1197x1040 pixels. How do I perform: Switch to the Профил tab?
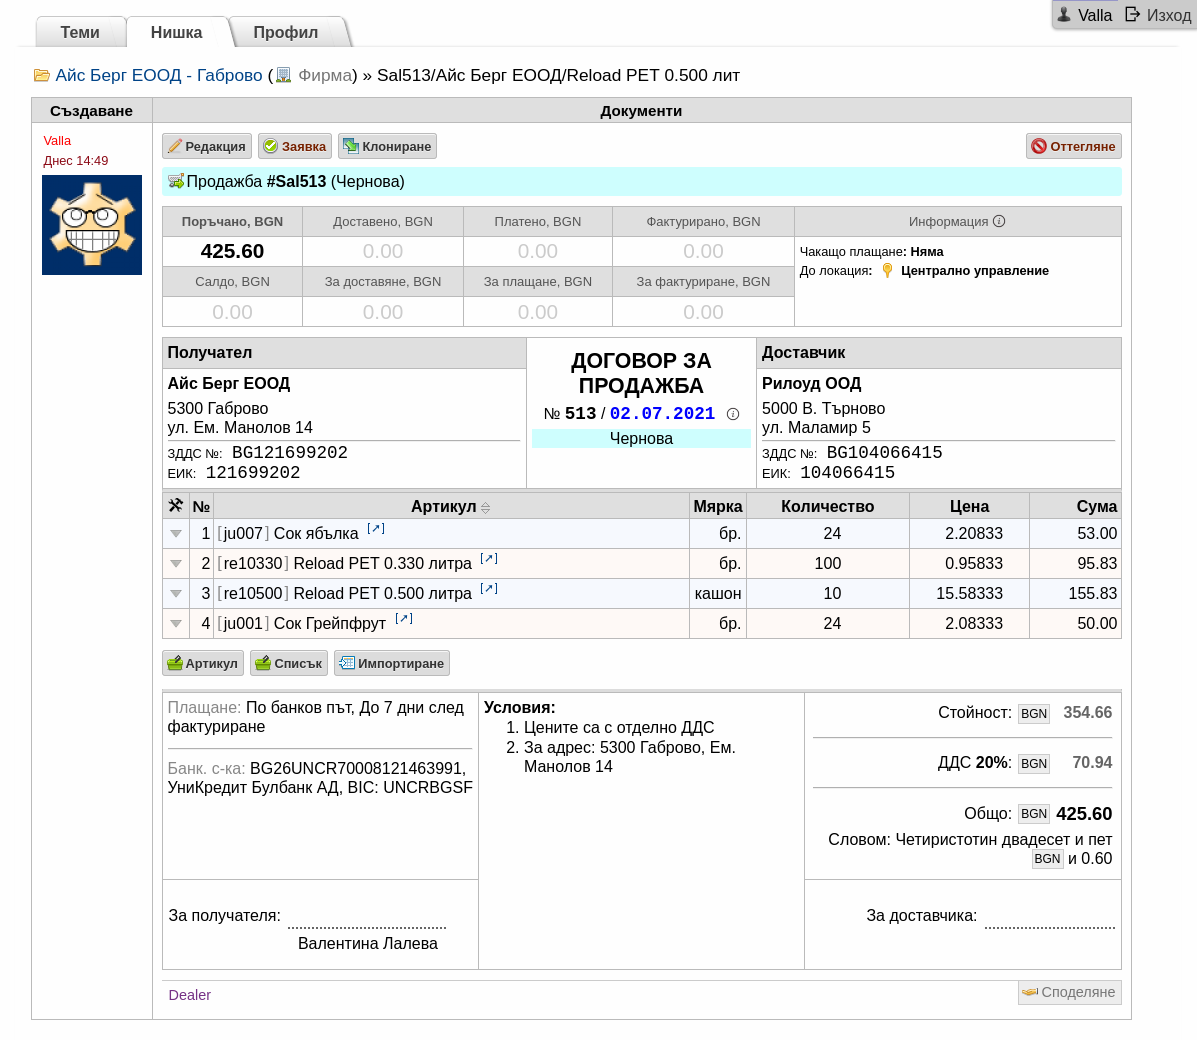click(286, 32)
